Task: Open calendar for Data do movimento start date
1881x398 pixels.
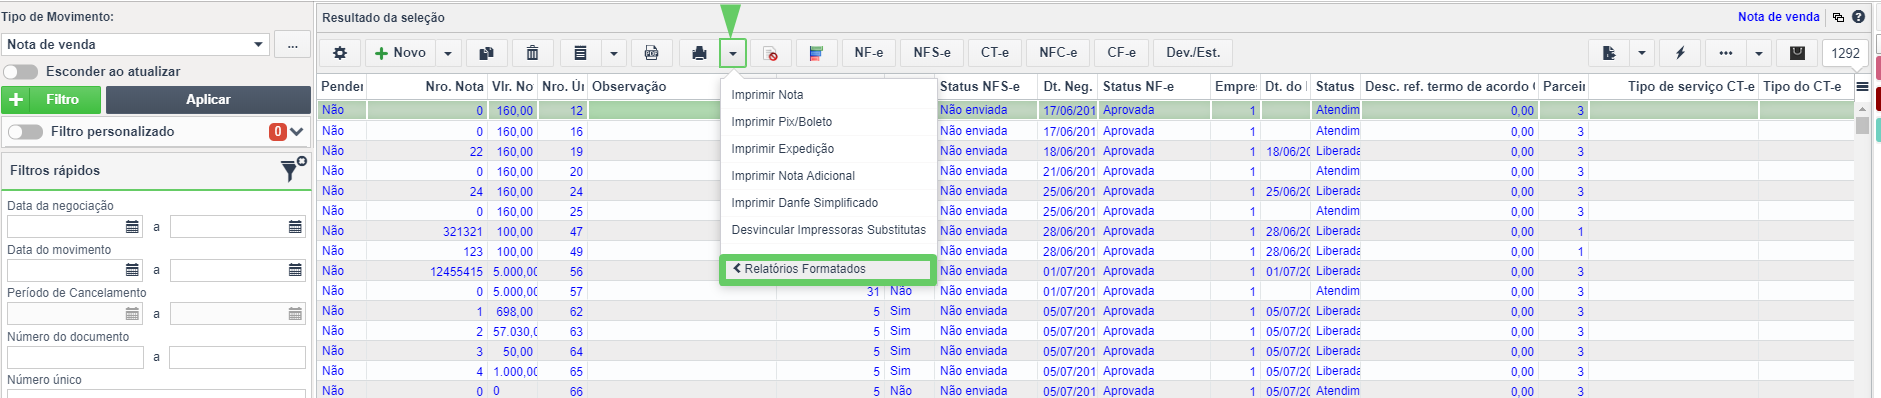Action: (x=132, y=270)
